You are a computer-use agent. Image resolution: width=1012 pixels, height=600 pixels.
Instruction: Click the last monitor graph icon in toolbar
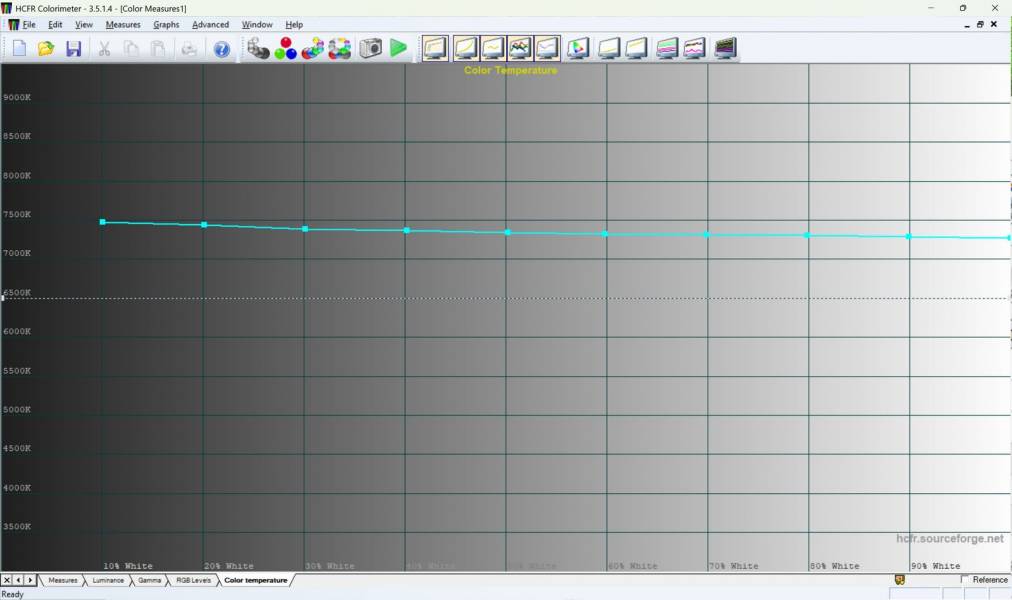click(725, 48)
